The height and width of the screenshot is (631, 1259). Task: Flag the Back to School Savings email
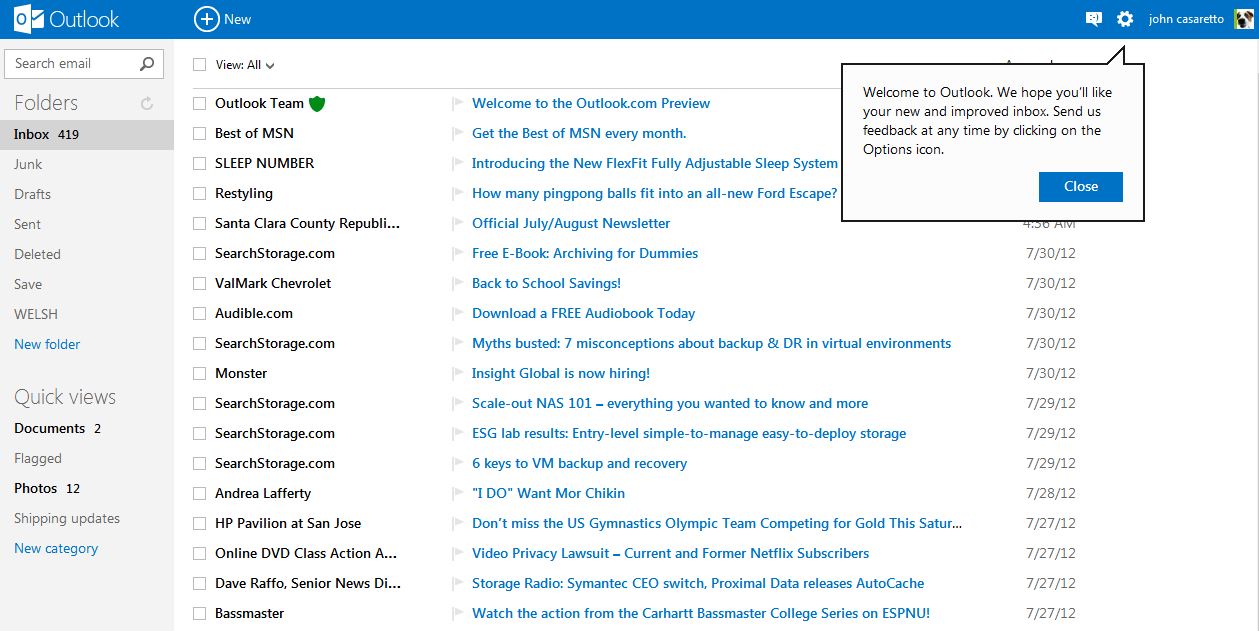(x=458, y=283)
